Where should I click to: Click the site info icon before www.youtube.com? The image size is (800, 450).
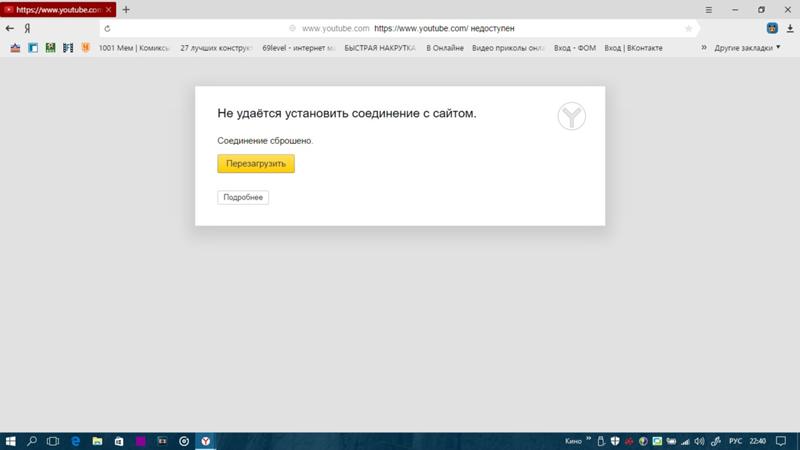292,29
